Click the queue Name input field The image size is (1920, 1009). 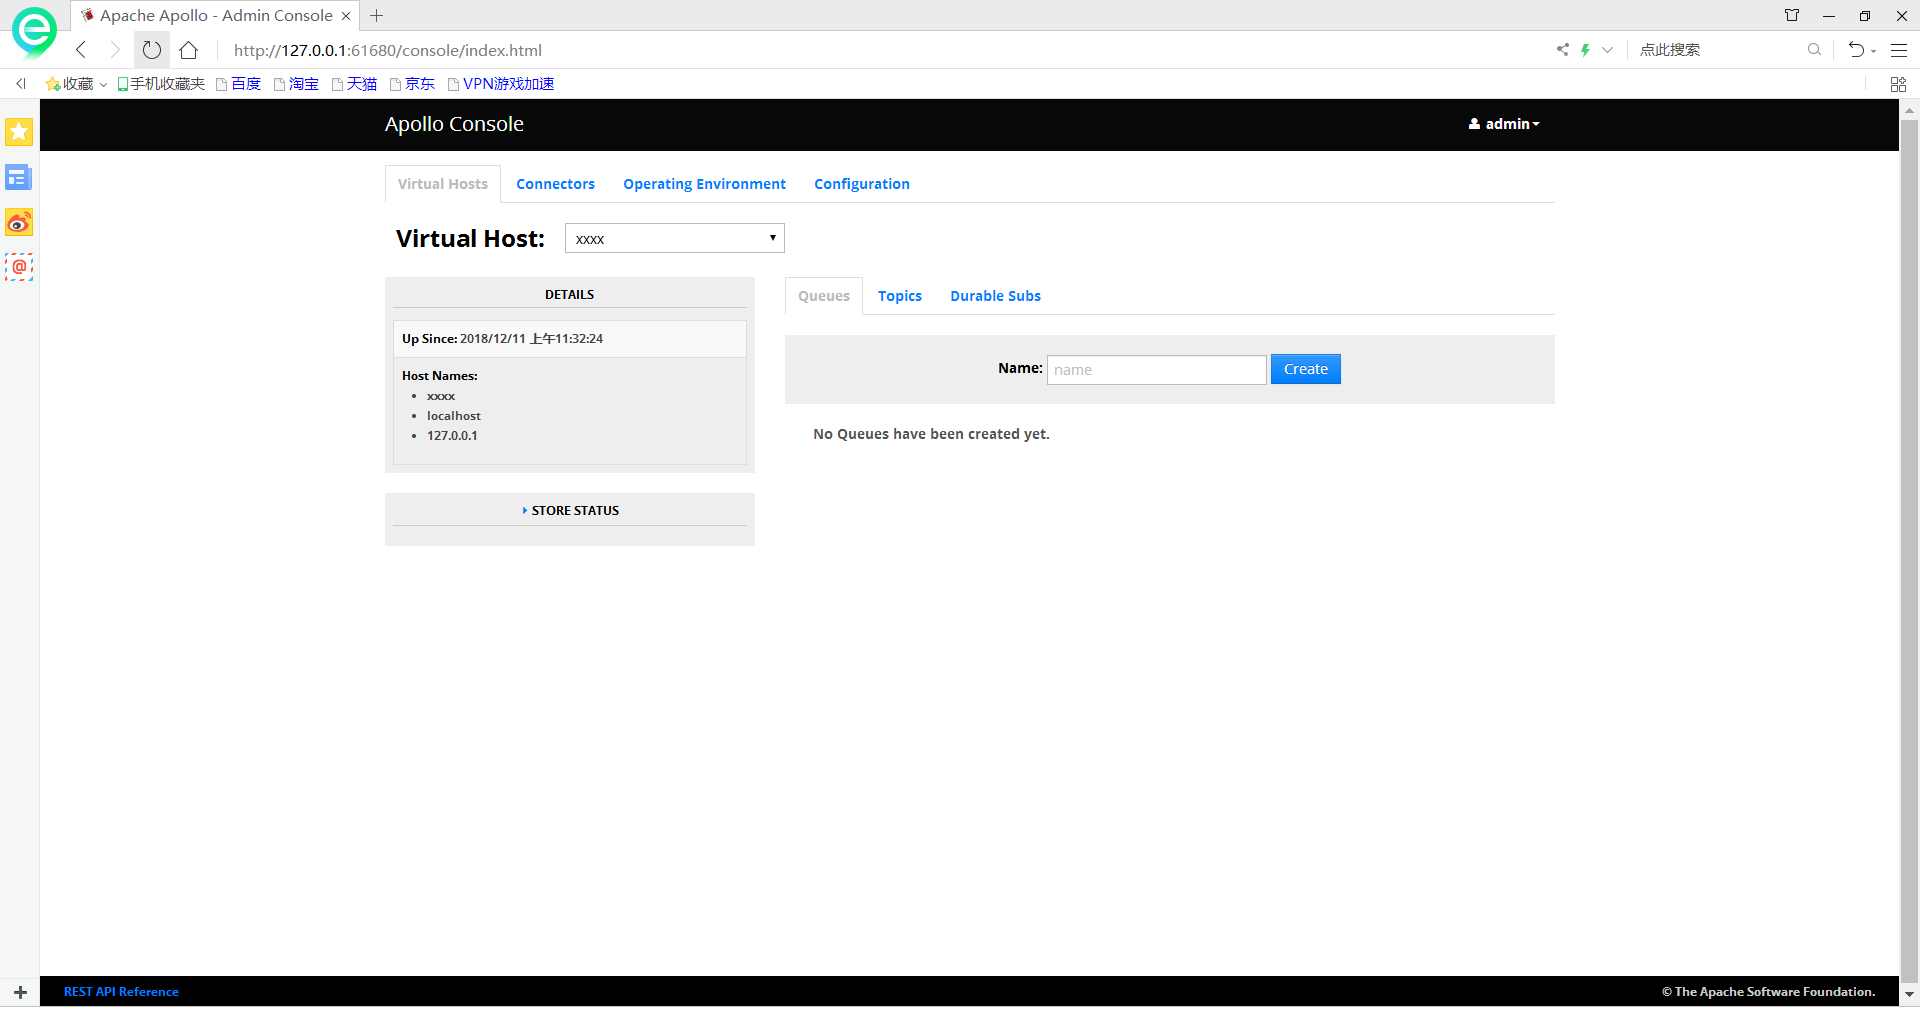coord(1157,370)
